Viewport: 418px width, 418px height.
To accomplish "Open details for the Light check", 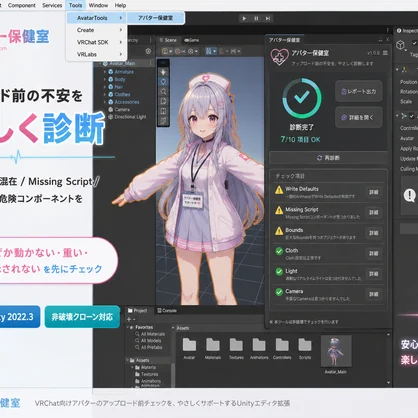I will pyautogui.click(x=374, y=274).
